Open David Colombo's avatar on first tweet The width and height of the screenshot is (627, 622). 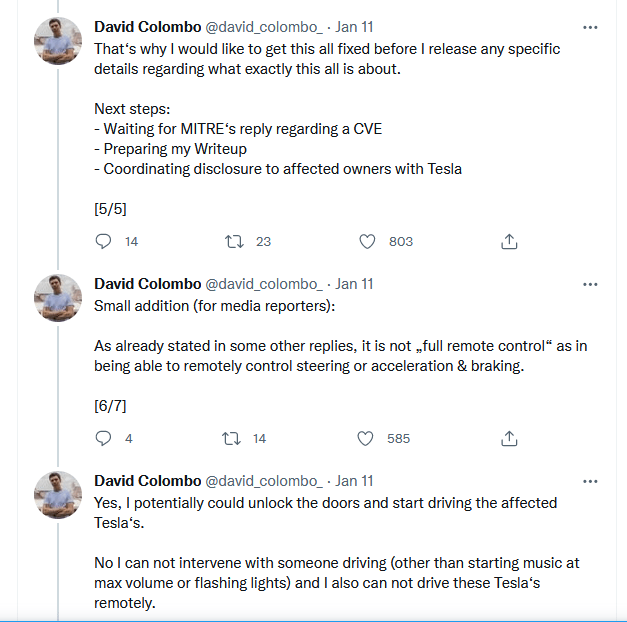(58, 41)
